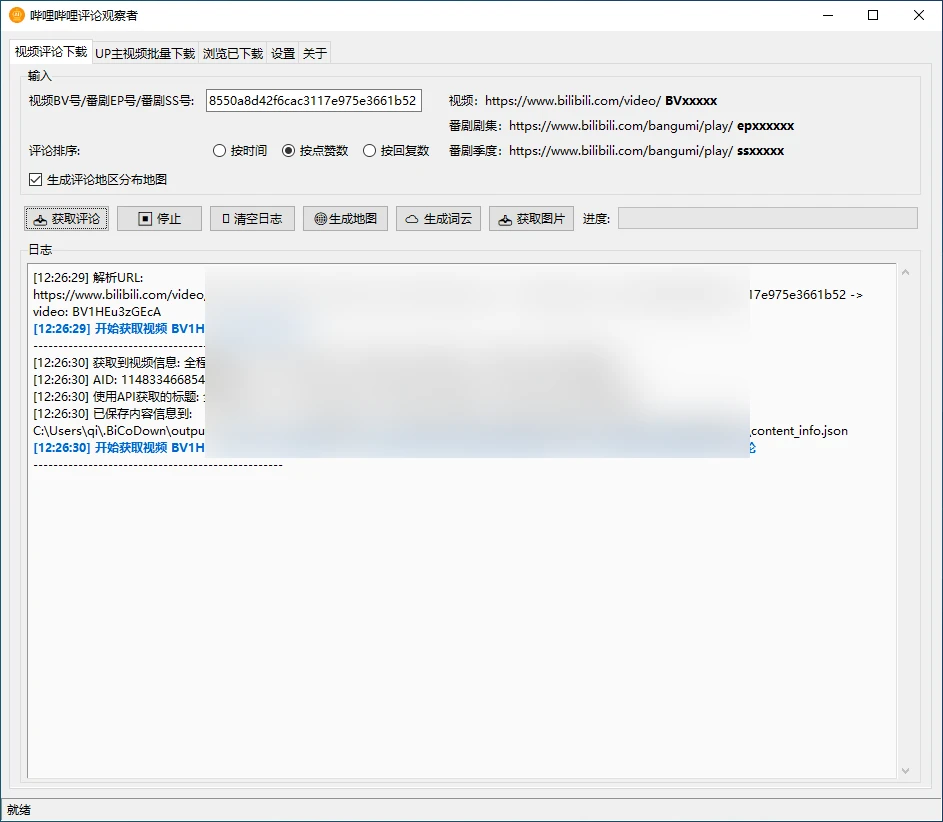The height and width of the screenshot is (822, 943).
Task: Select 按时间 sort option
Action: click(x=220, y=151)
